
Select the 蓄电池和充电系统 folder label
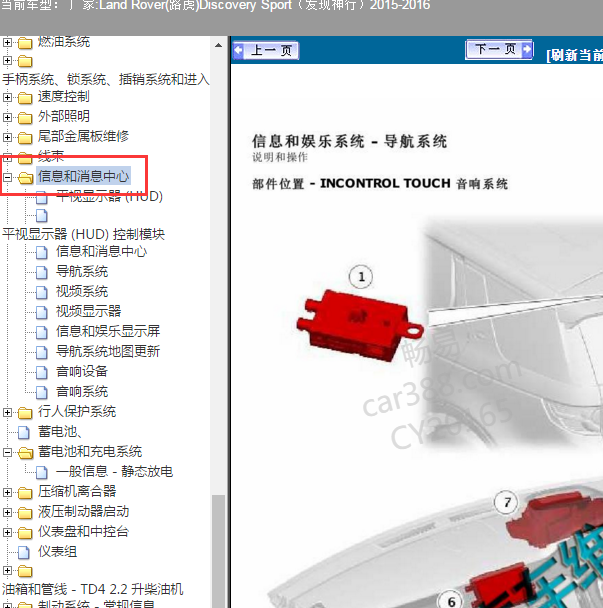pos(90,452)
